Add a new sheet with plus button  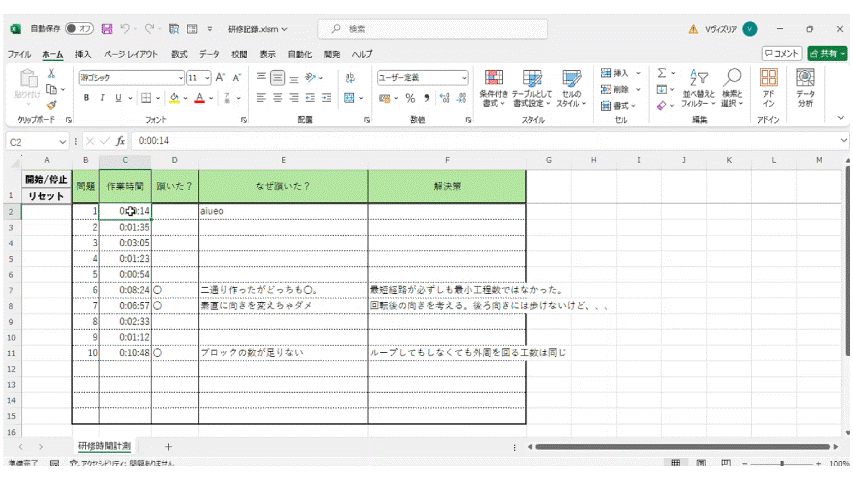pyautogui.click(x=168, y=447)
